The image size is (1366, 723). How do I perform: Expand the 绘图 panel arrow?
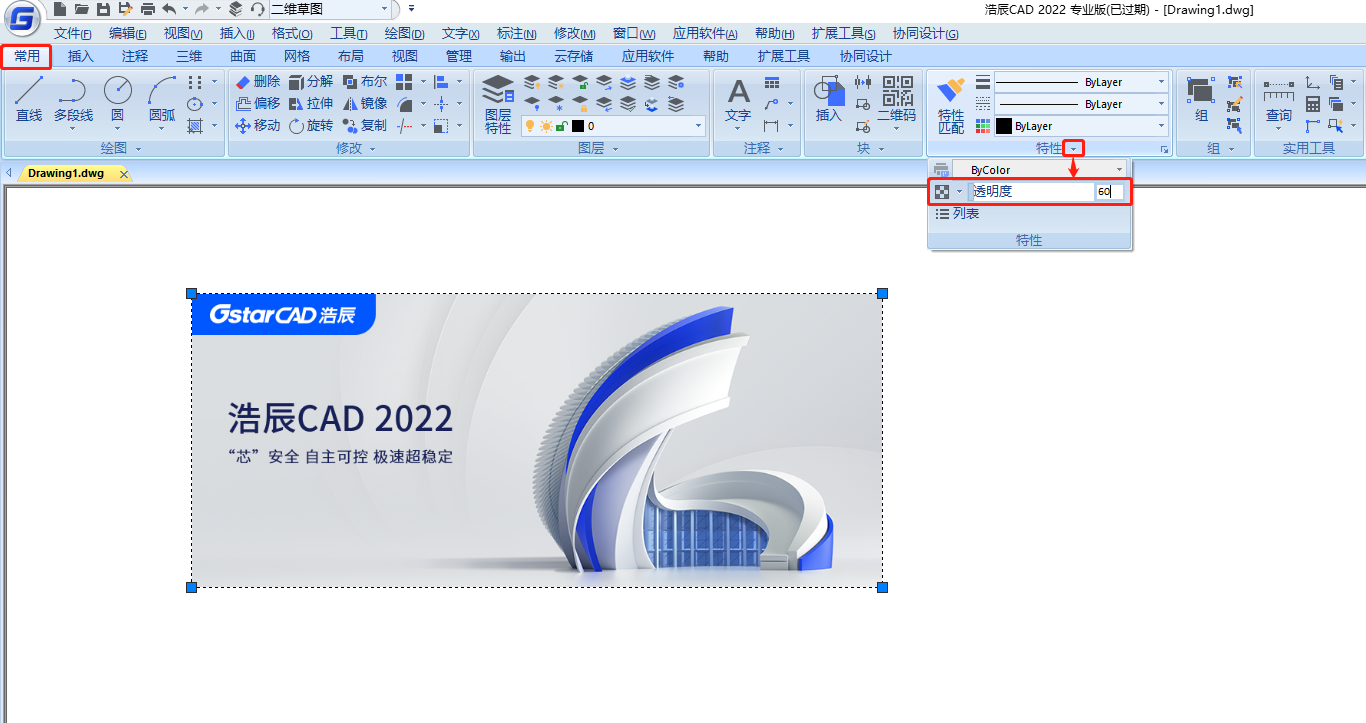(x=138, y=149)
